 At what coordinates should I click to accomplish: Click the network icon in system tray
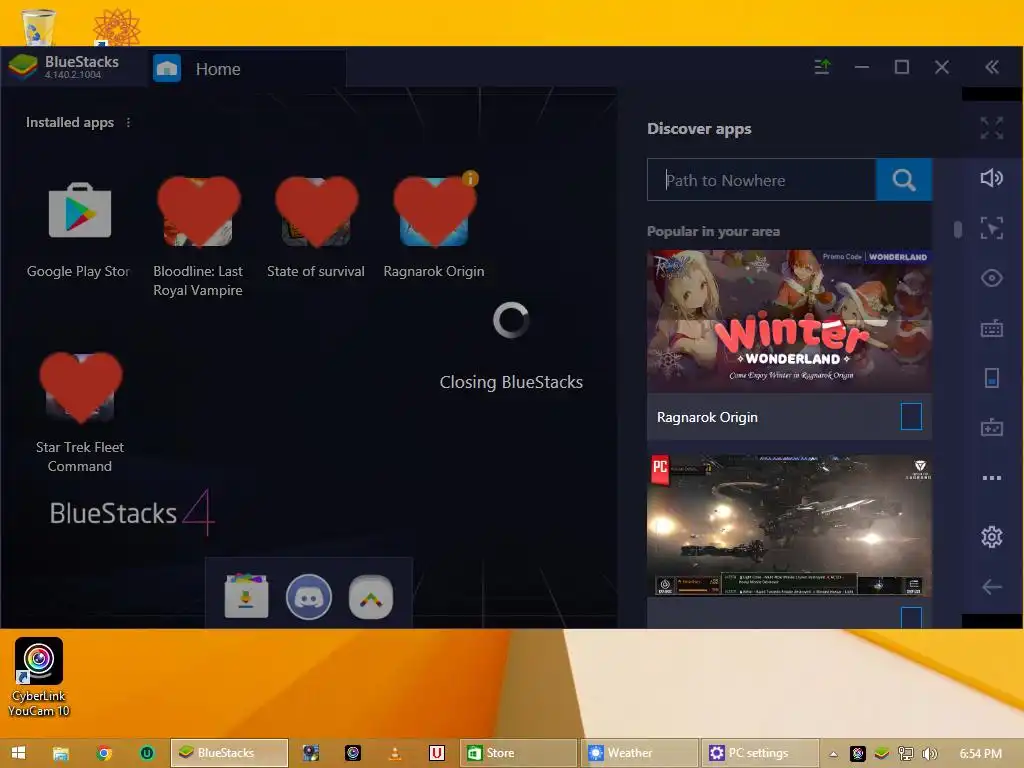906,754
